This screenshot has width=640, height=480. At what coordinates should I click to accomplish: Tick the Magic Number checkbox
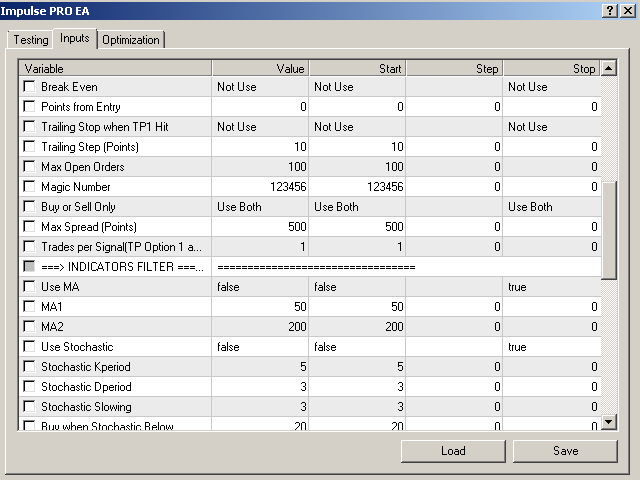pos(29,187)
